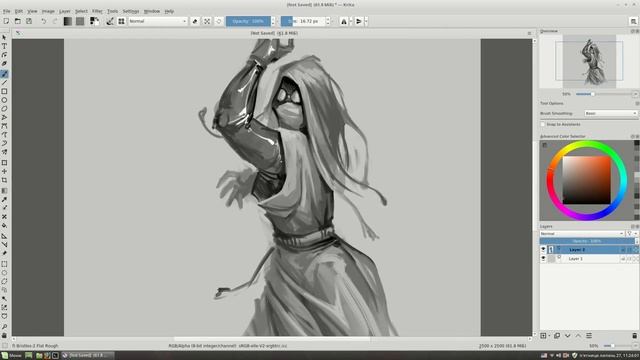
Task: Open the toolbar blending mode dropdown
Action: tap(158, 21)
